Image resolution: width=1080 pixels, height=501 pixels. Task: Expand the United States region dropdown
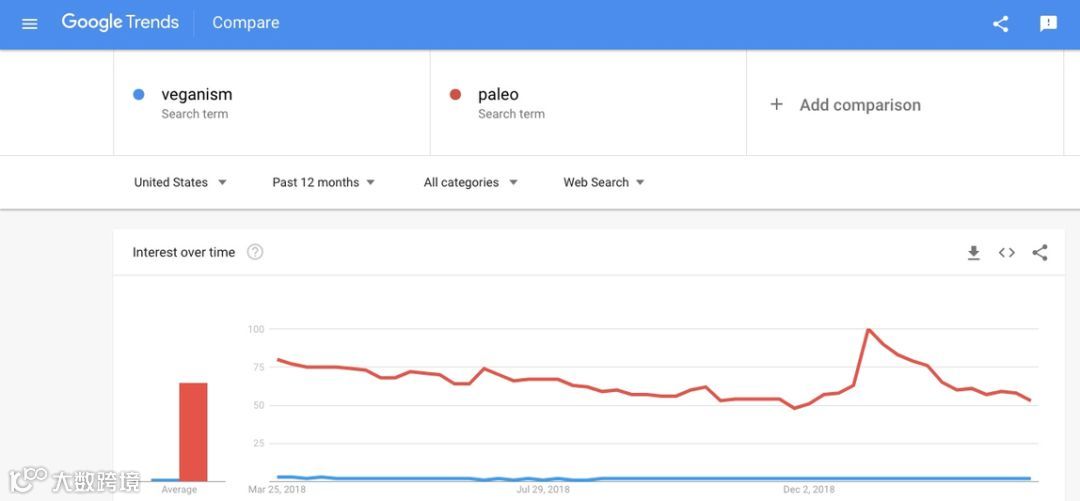tap(181, 182)
